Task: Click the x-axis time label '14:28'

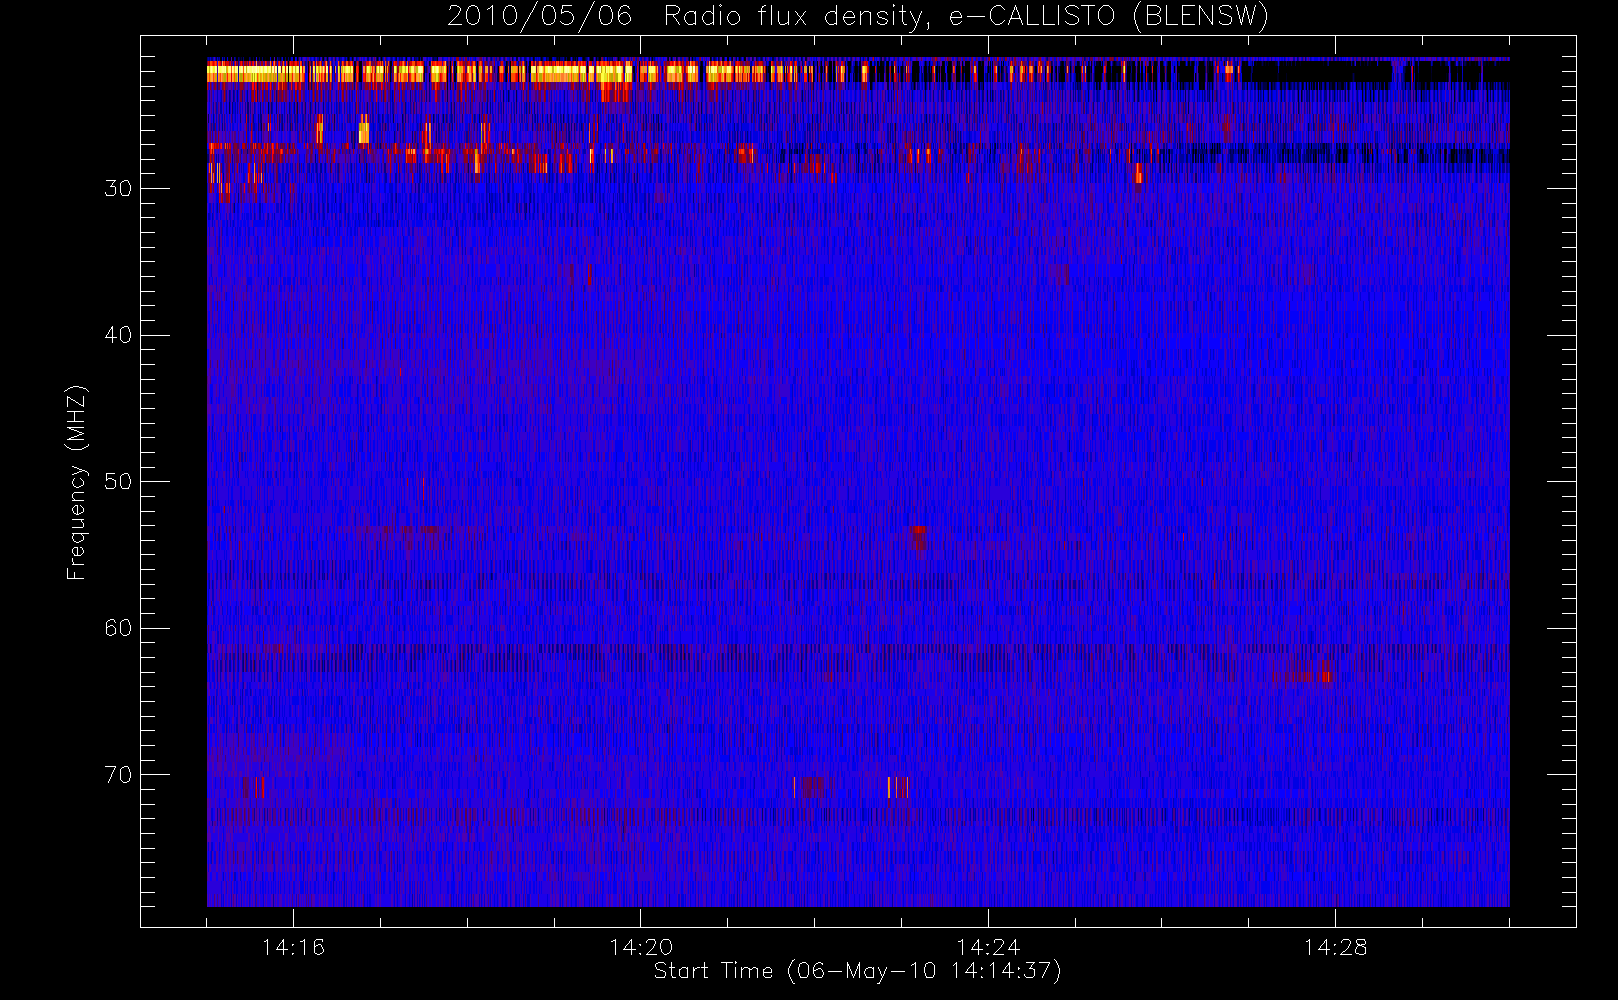Action: (1335, 947)
